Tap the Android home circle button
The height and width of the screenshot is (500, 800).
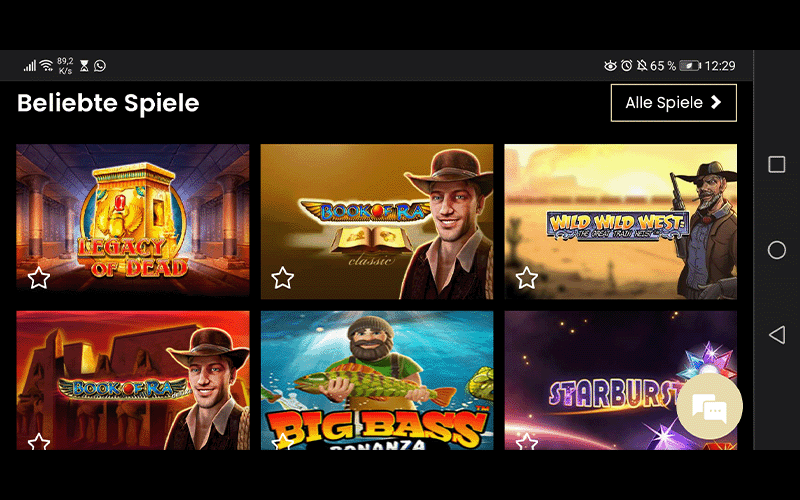pos(777,250)
